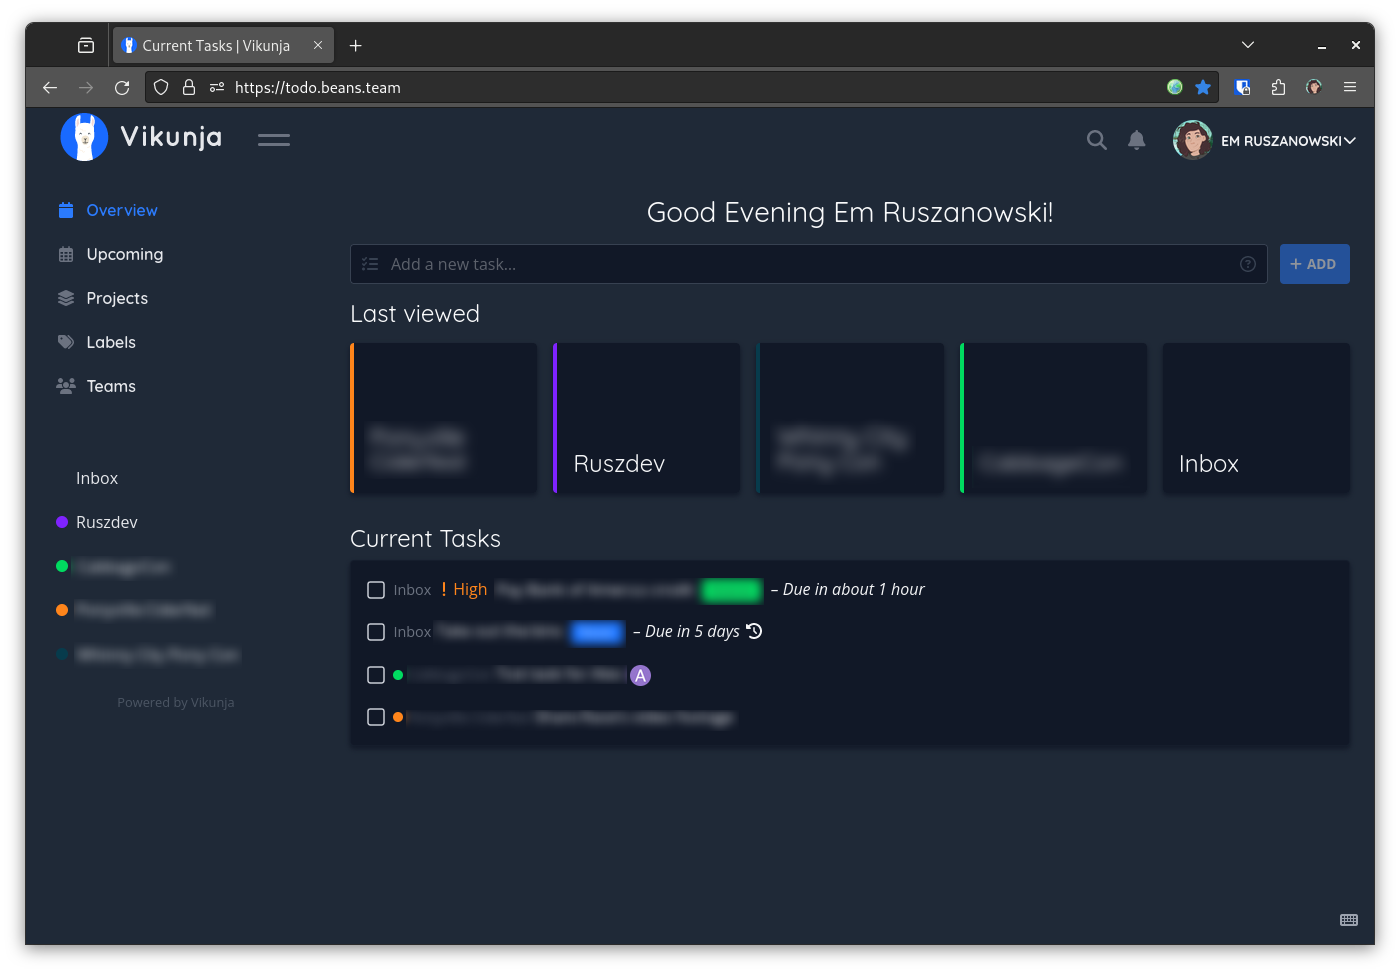Click the High priority label

click(x=464, y=590)
